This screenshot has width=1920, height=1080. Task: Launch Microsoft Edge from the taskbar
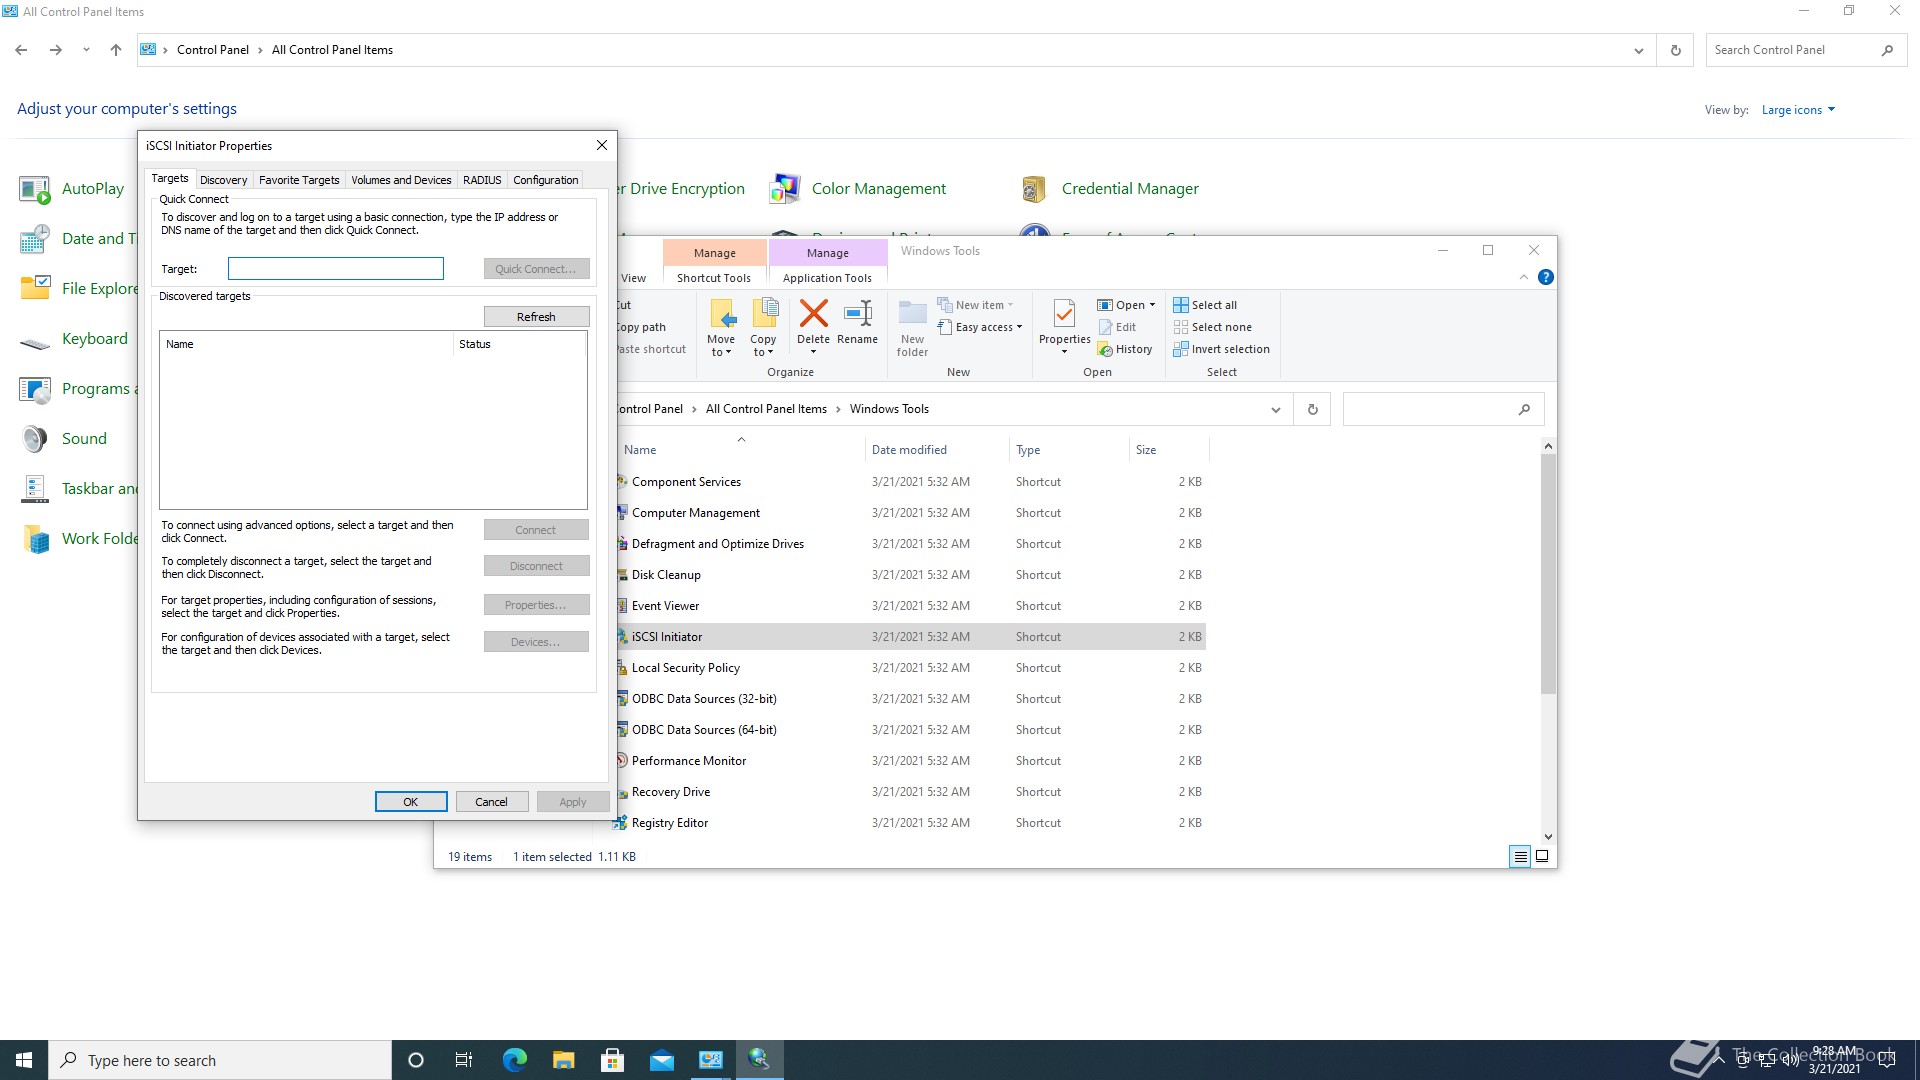coord(514,1060)
